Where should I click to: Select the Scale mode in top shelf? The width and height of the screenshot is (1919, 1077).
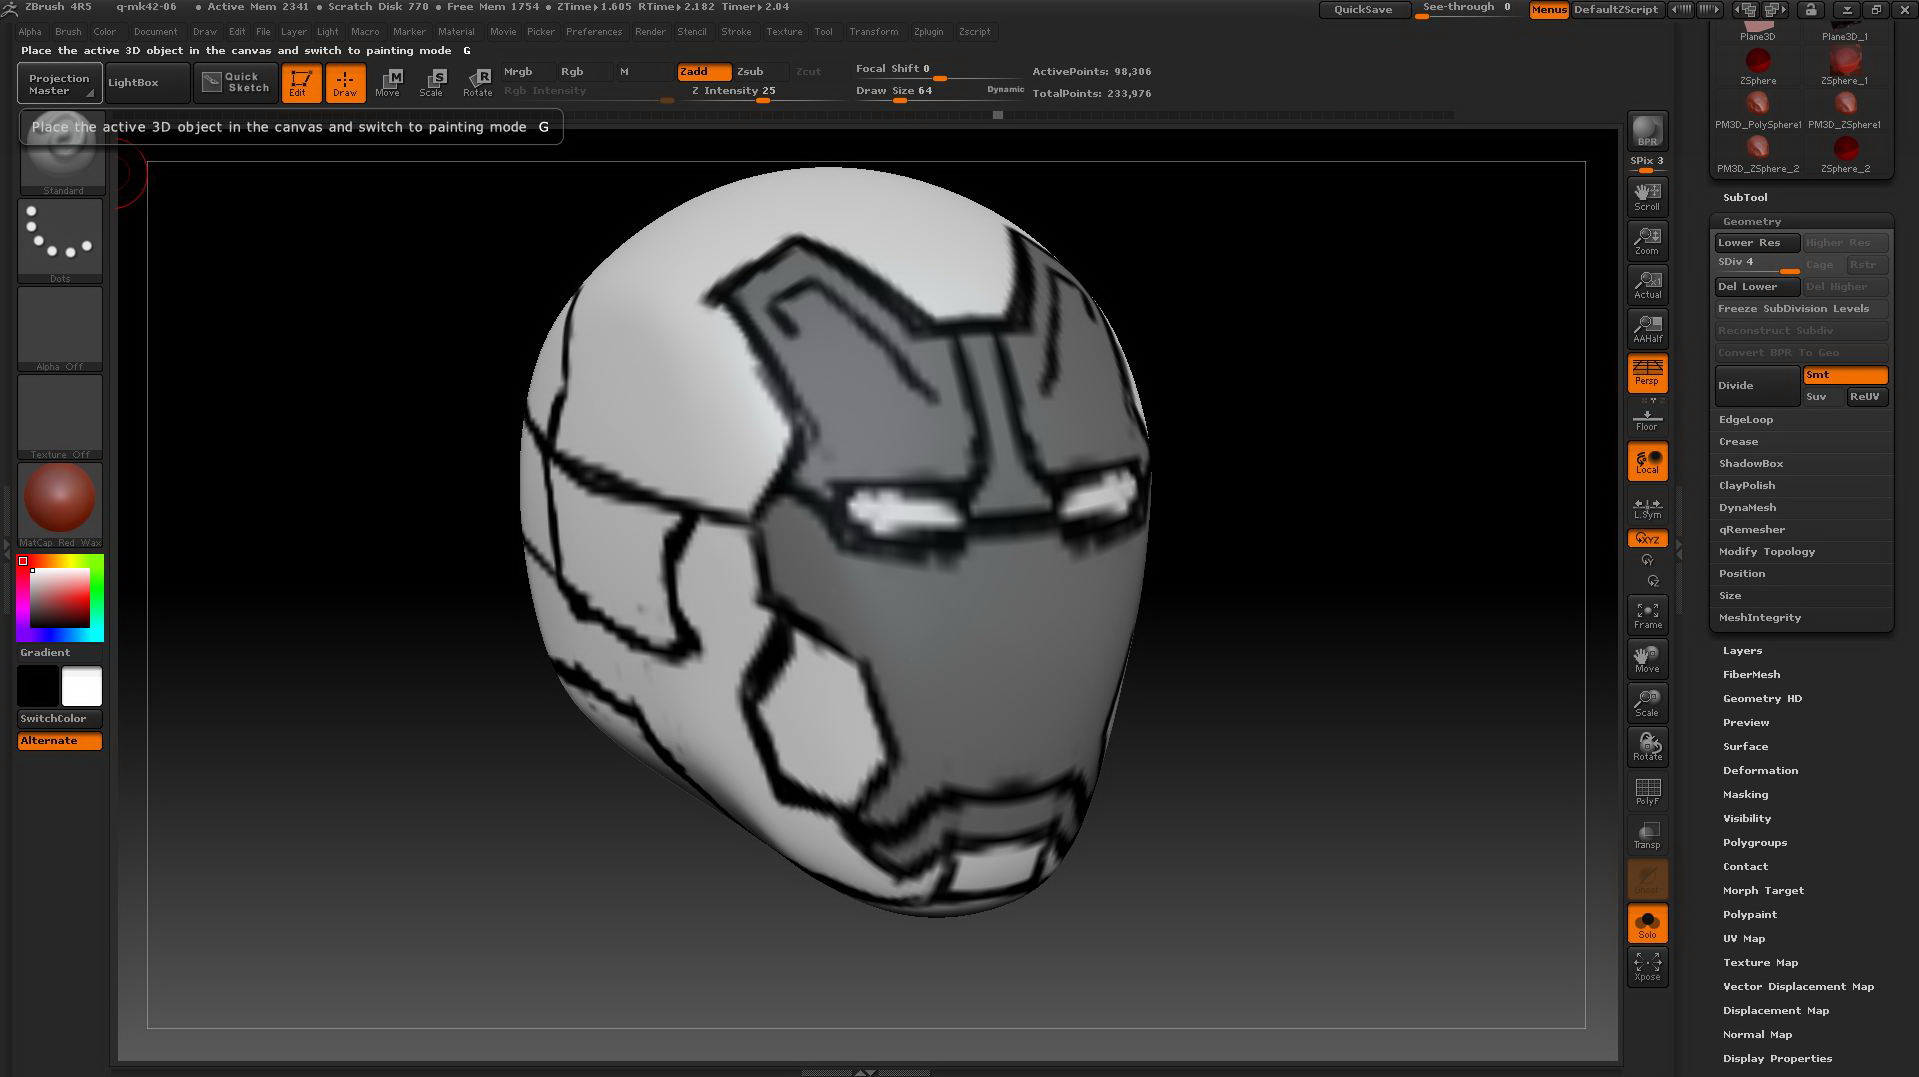click(x=432, y=83)
